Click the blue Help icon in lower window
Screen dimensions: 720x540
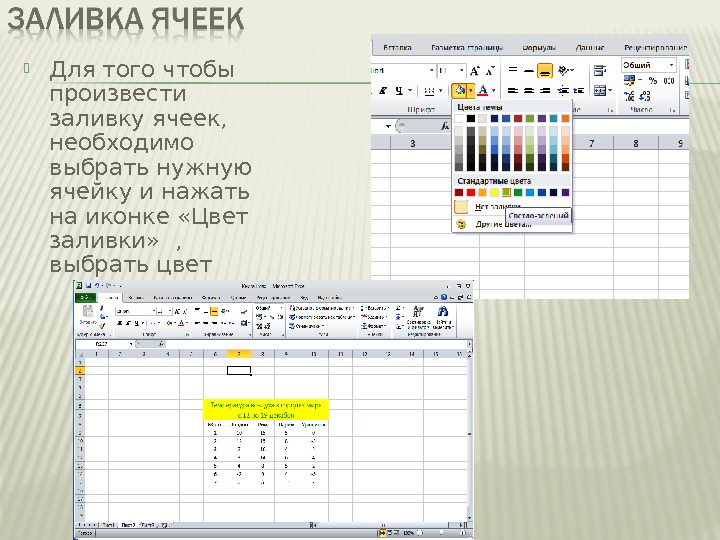click(444, 298)
